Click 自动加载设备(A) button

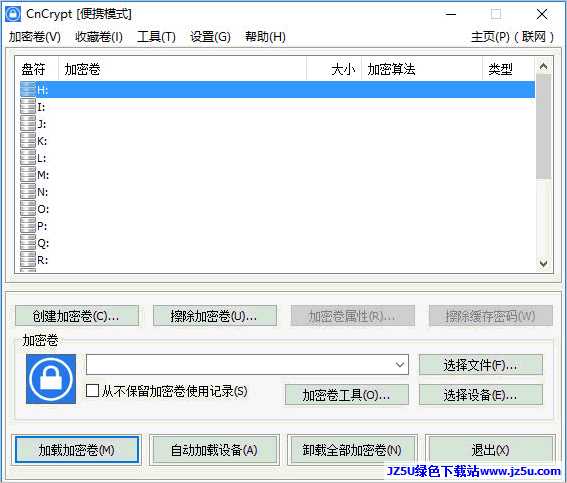click(x=214, y=450)
